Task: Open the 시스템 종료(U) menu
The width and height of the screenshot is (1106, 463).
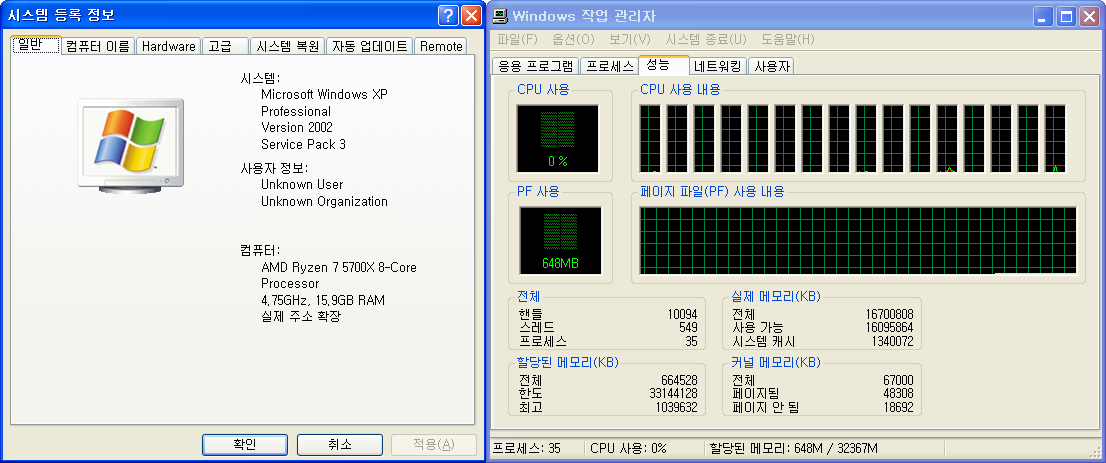Action: tap(705, 39)
